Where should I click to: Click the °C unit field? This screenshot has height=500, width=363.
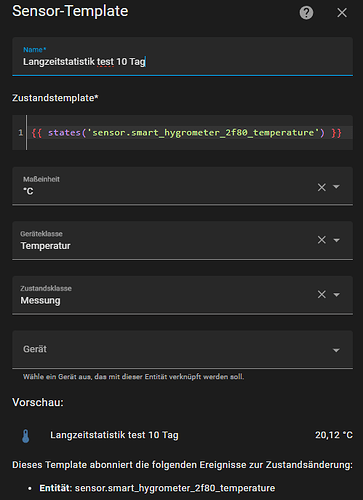point(182,186)
